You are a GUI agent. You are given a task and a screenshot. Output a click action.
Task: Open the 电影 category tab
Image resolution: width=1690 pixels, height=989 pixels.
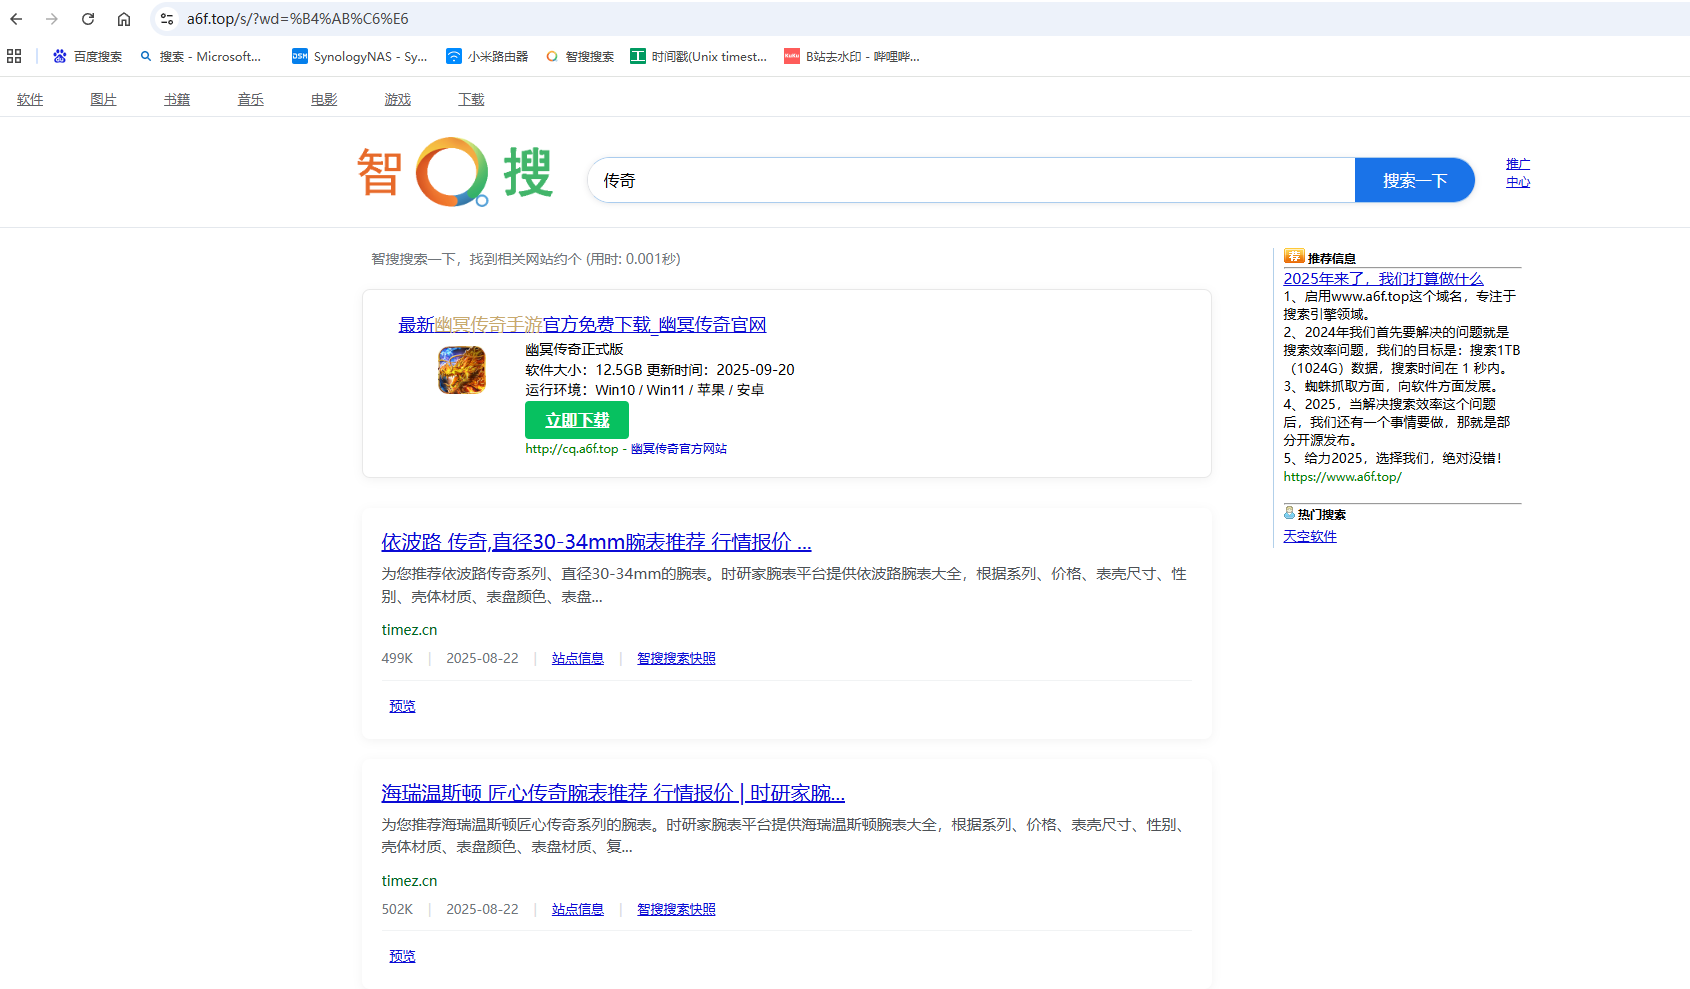click(324, 99)
